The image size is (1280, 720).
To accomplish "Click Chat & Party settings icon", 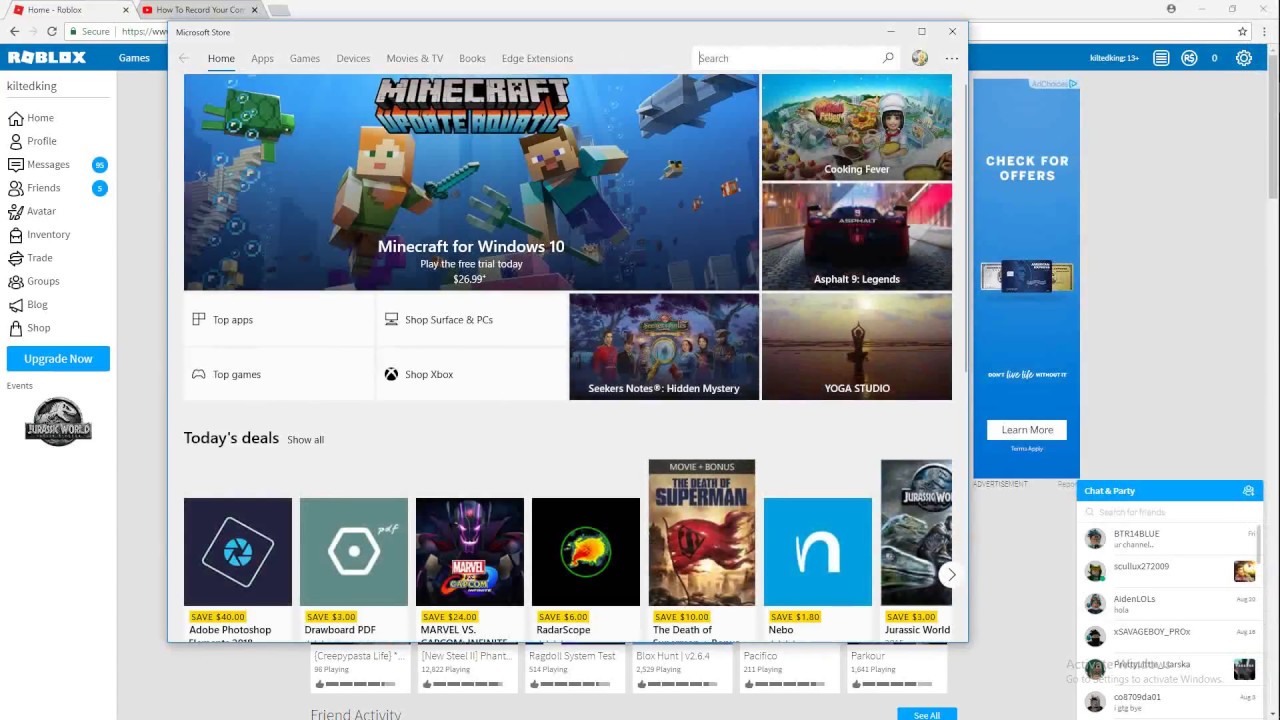I will (x=1248, y=491).
